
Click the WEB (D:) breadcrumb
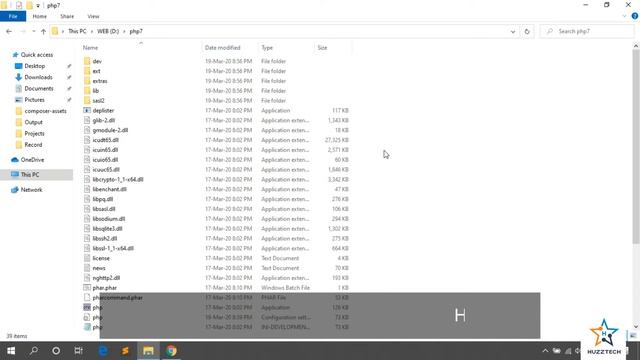click(x=108, y=31)
